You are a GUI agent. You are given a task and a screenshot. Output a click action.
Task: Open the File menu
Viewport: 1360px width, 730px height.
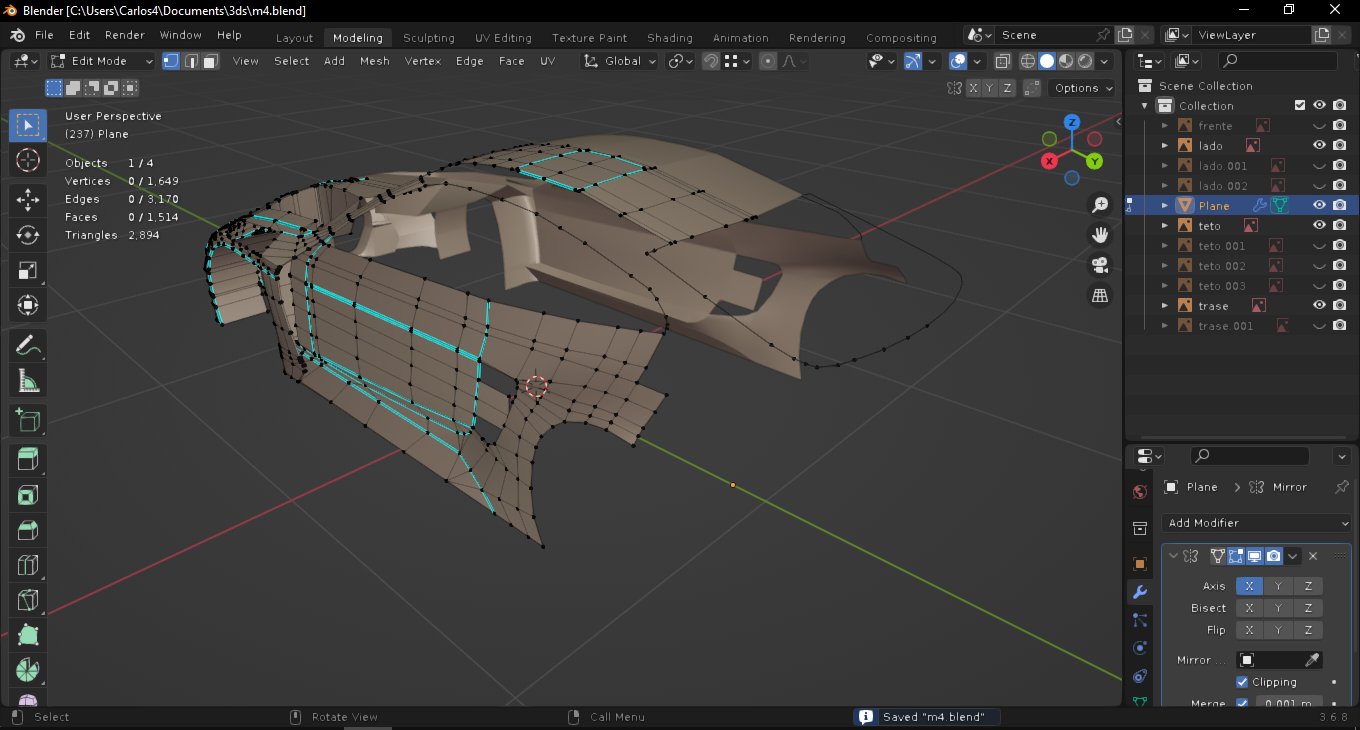[x=44, y=35]
